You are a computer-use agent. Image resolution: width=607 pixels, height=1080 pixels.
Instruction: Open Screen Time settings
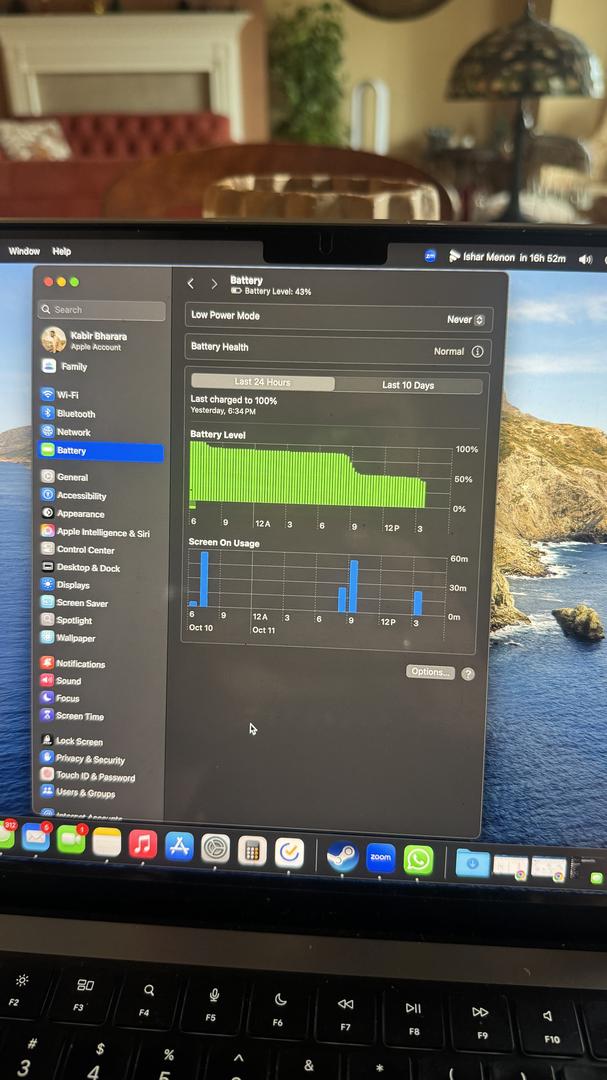click(80, 716)
